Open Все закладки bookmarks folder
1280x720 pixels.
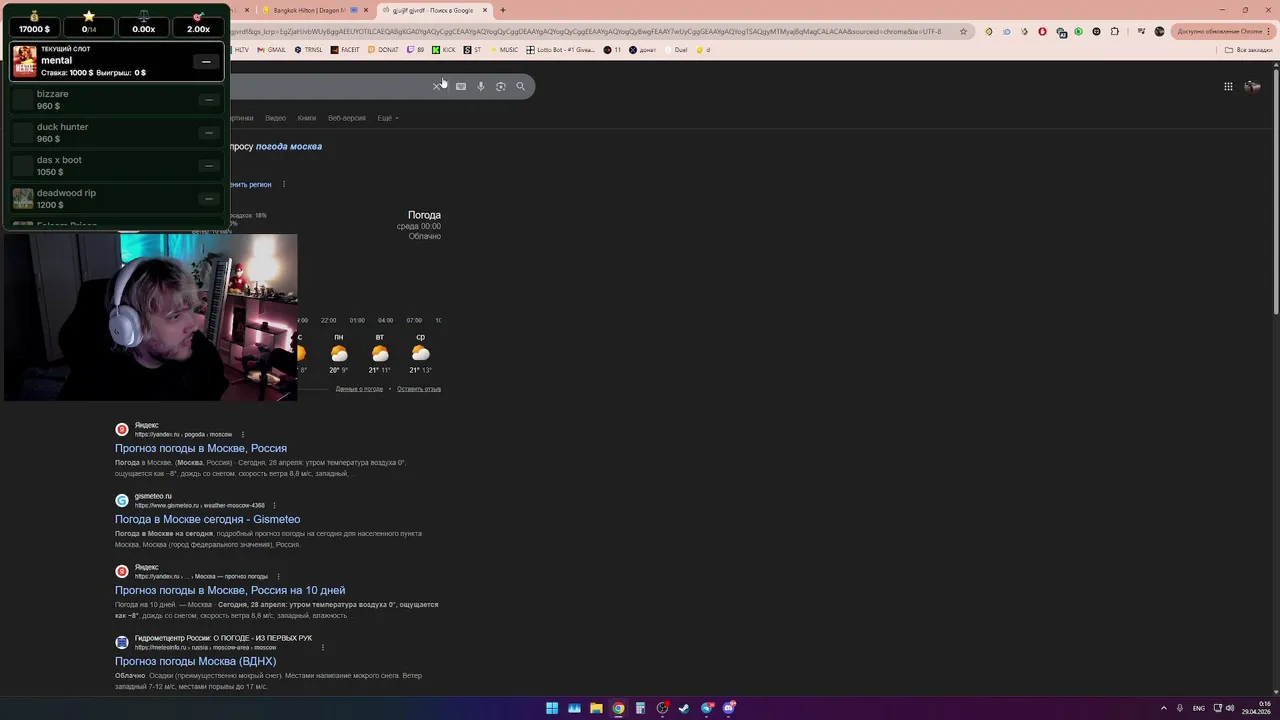coord(1250,49)
